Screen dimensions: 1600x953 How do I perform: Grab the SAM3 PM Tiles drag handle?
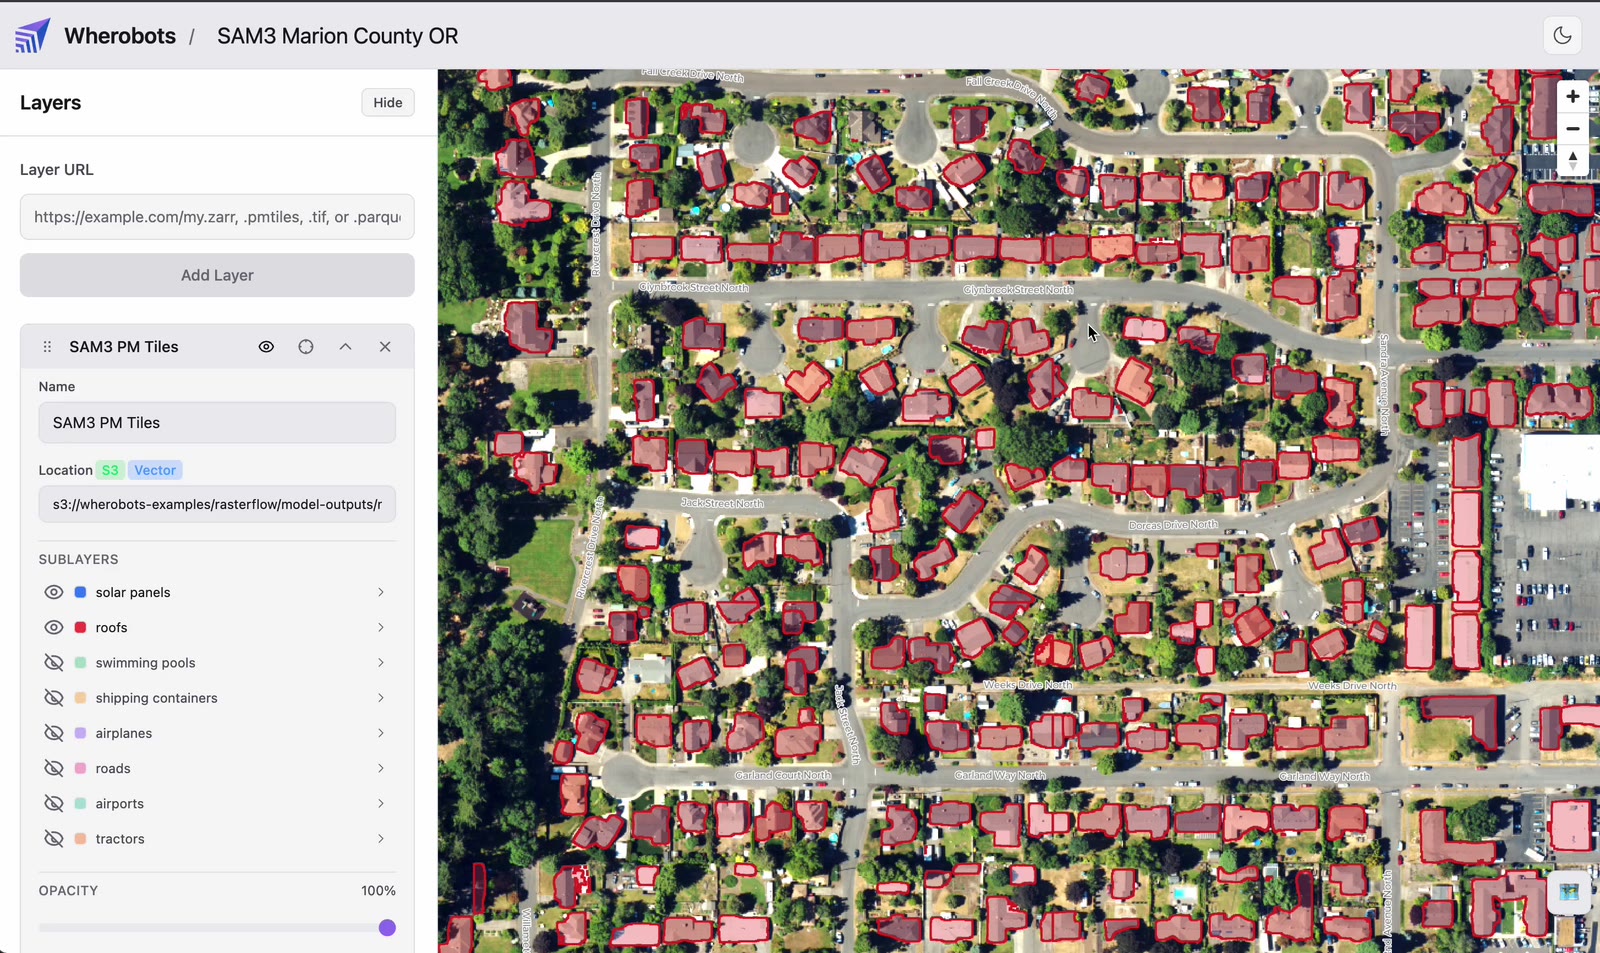[47, 347]
